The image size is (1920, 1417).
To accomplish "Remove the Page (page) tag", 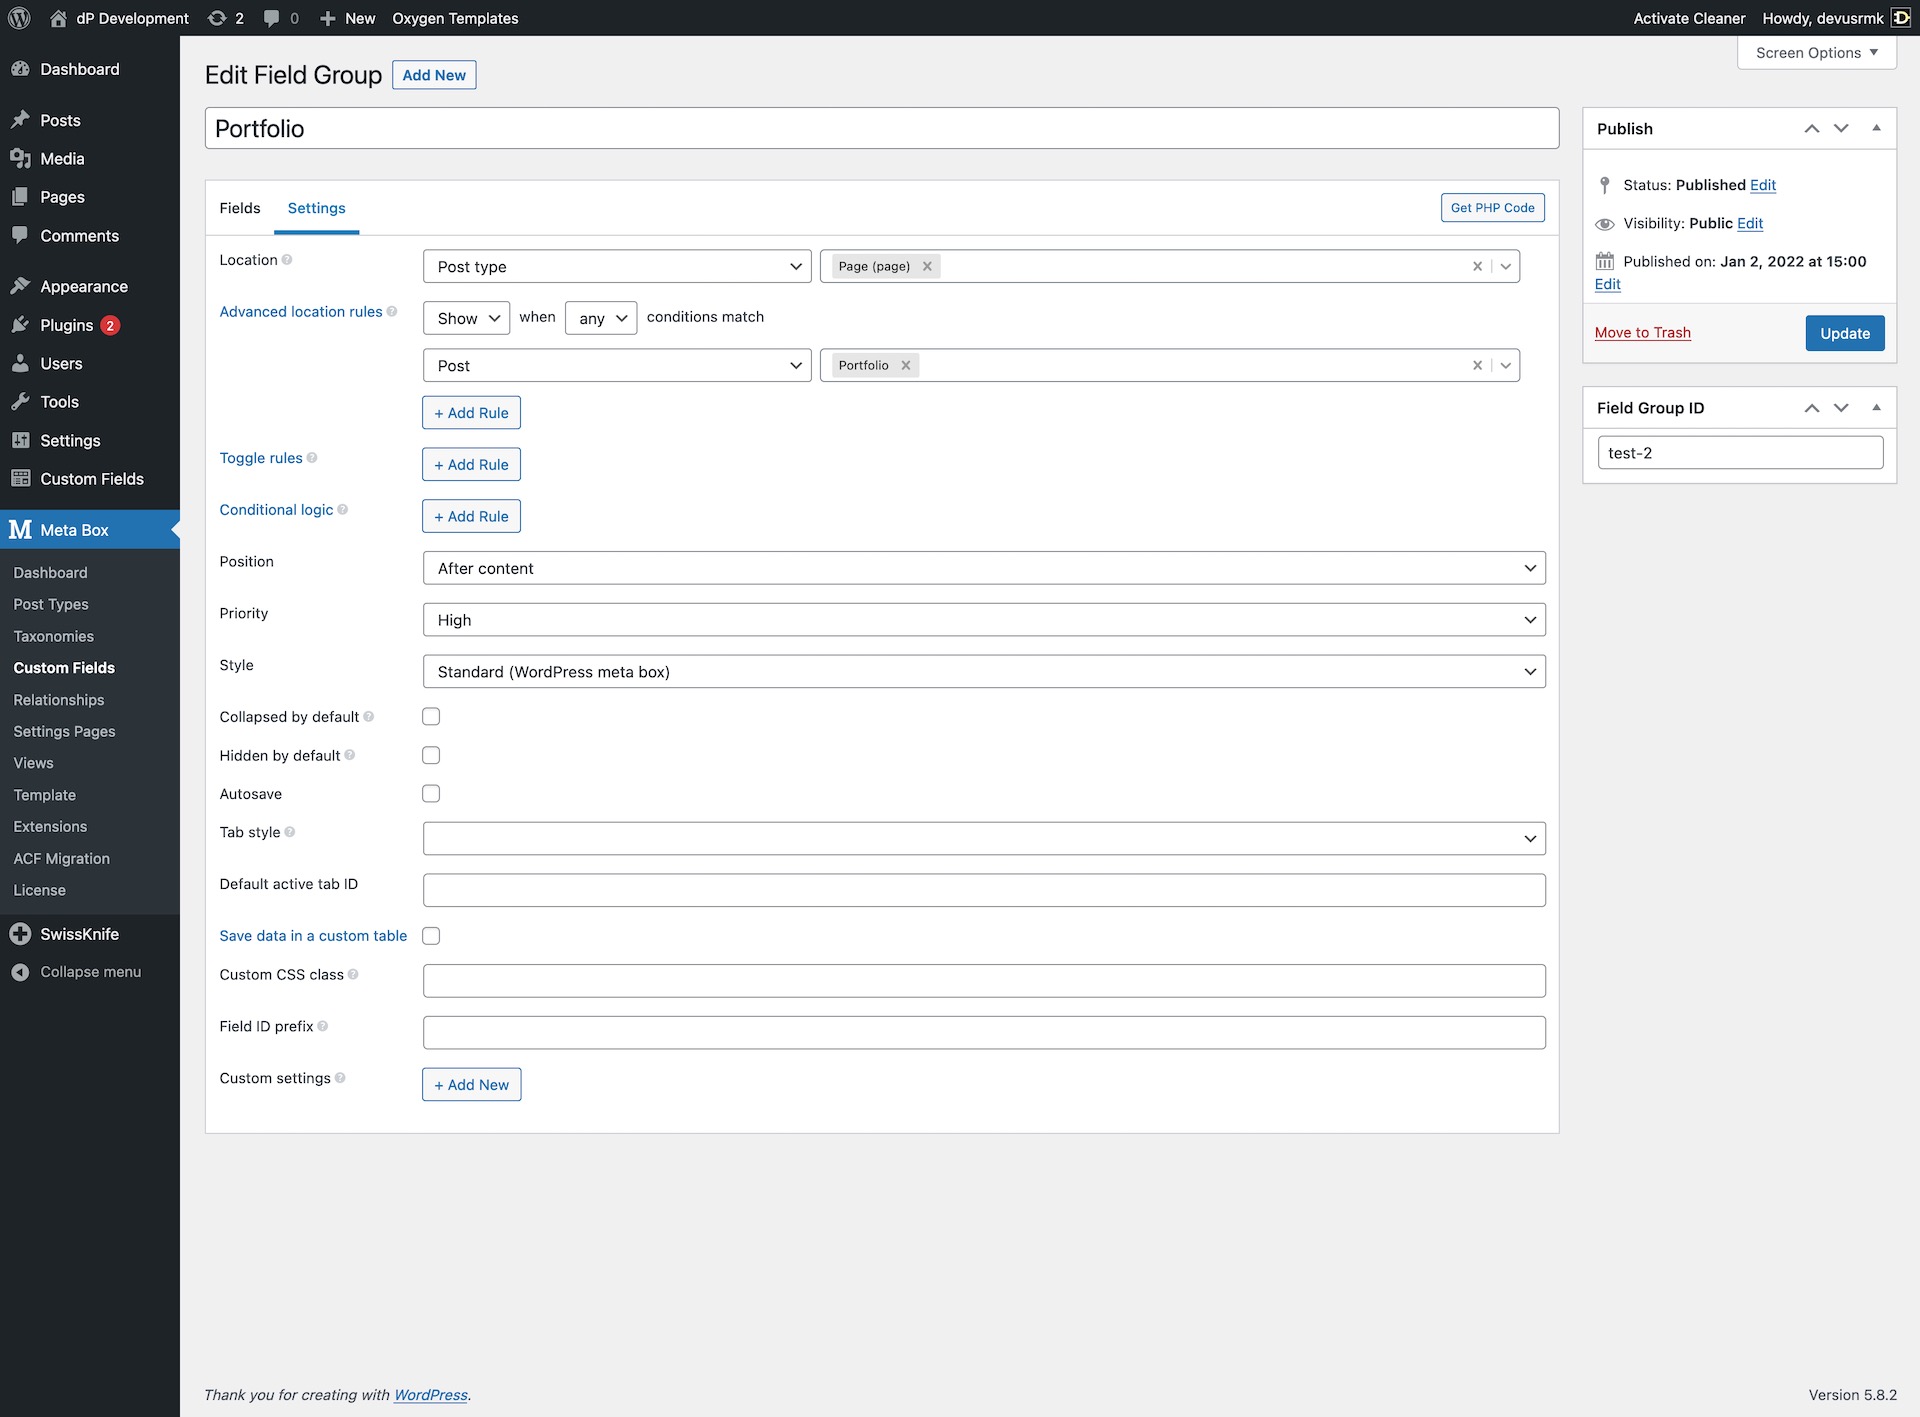I will click(x=927, y=266).
